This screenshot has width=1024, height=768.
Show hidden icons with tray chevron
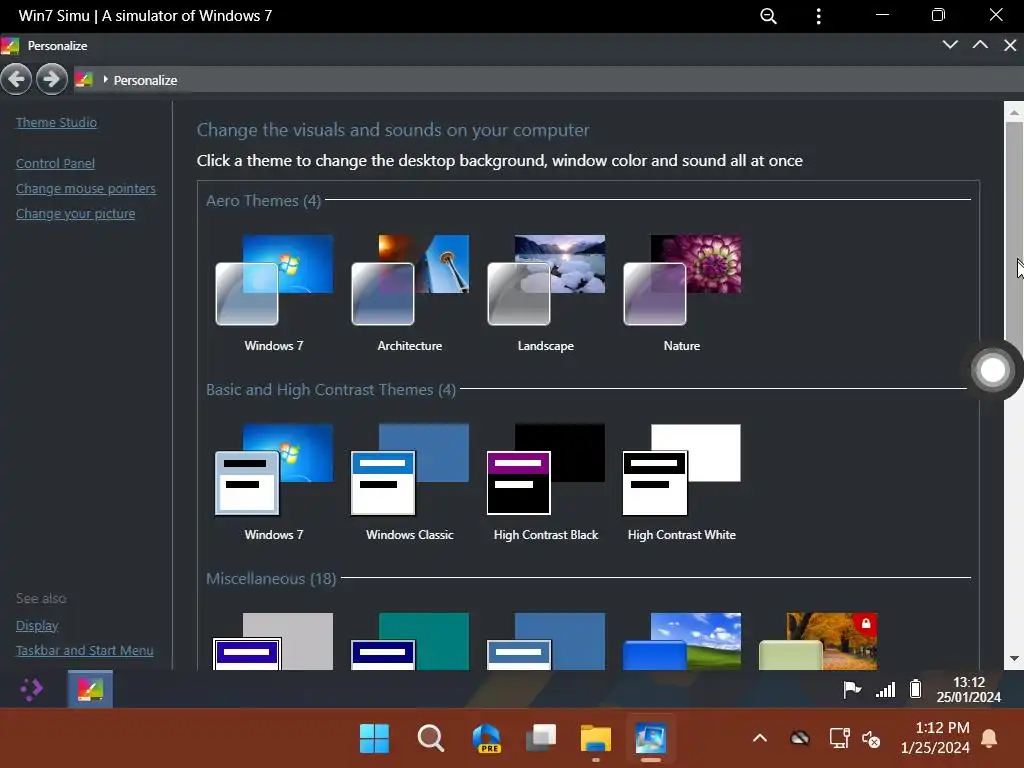760,738
